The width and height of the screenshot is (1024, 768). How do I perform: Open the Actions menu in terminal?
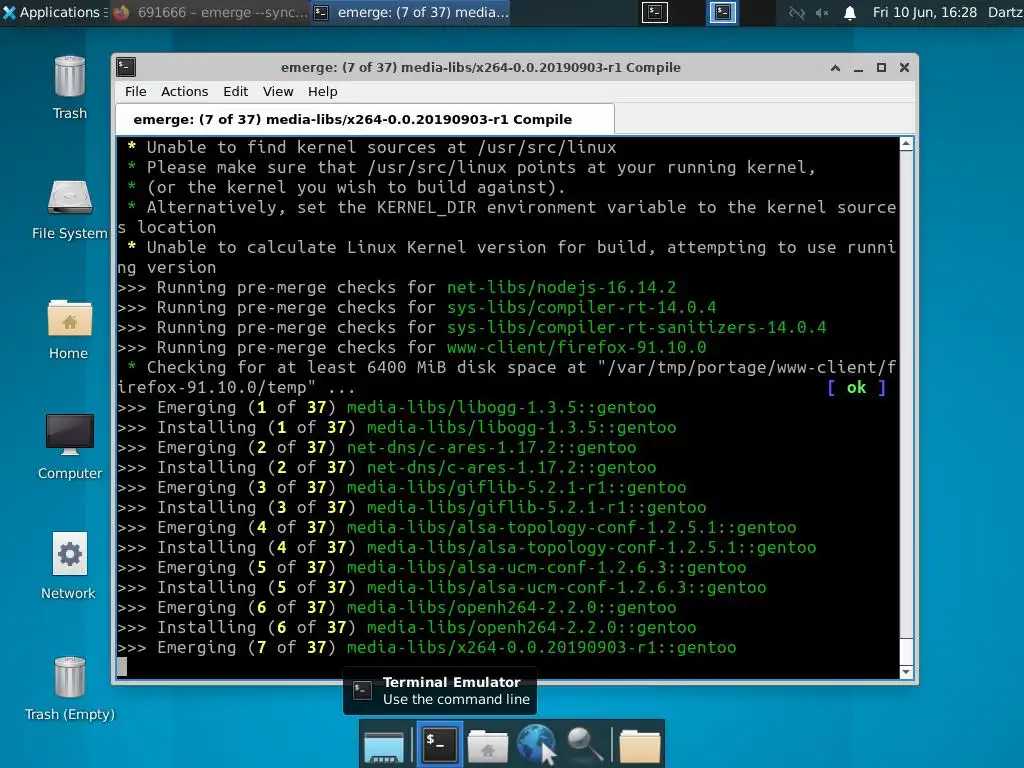point(184,91)
